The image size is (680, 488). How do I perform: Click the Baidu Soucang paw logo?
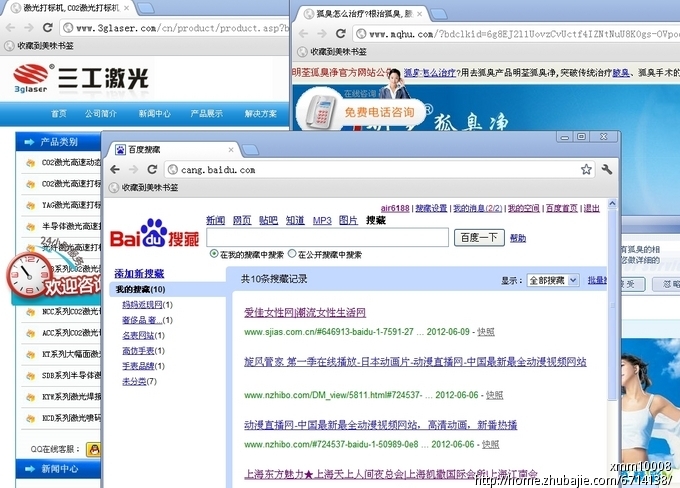point(154,233)
